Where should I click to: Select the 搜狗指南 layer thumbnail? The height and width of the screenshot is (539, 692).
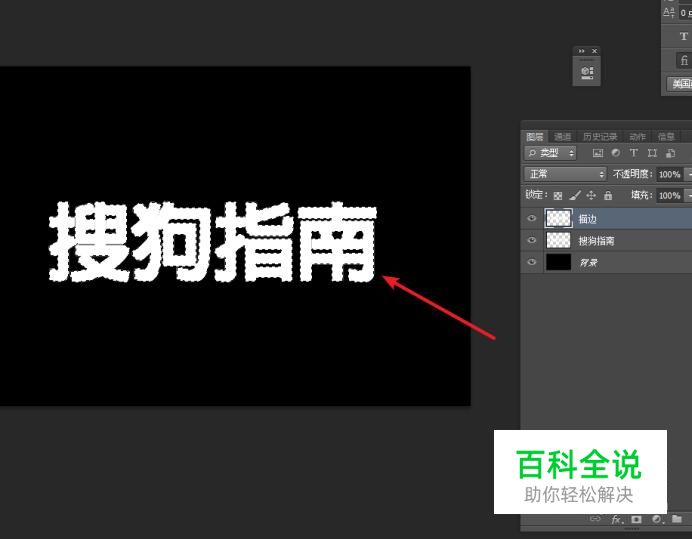(558, 240)
